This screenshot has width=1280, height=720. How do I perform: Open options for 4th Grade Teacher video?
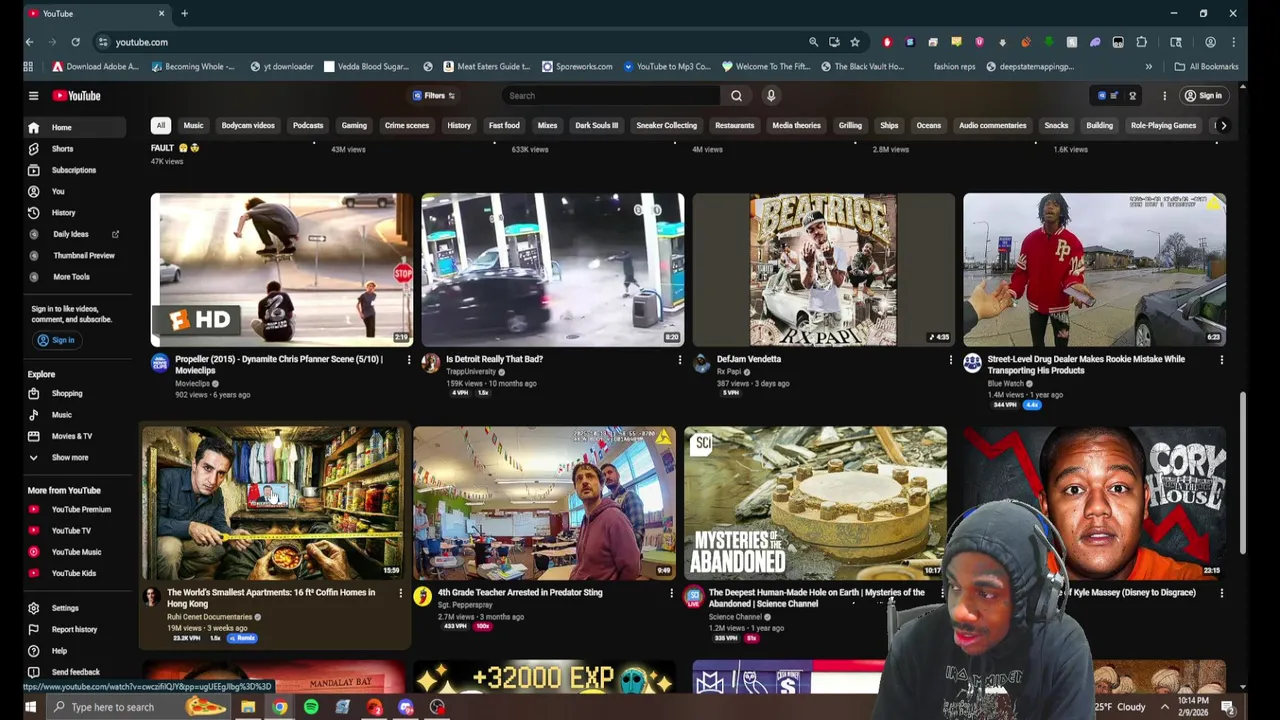click(x=671, y=593)
